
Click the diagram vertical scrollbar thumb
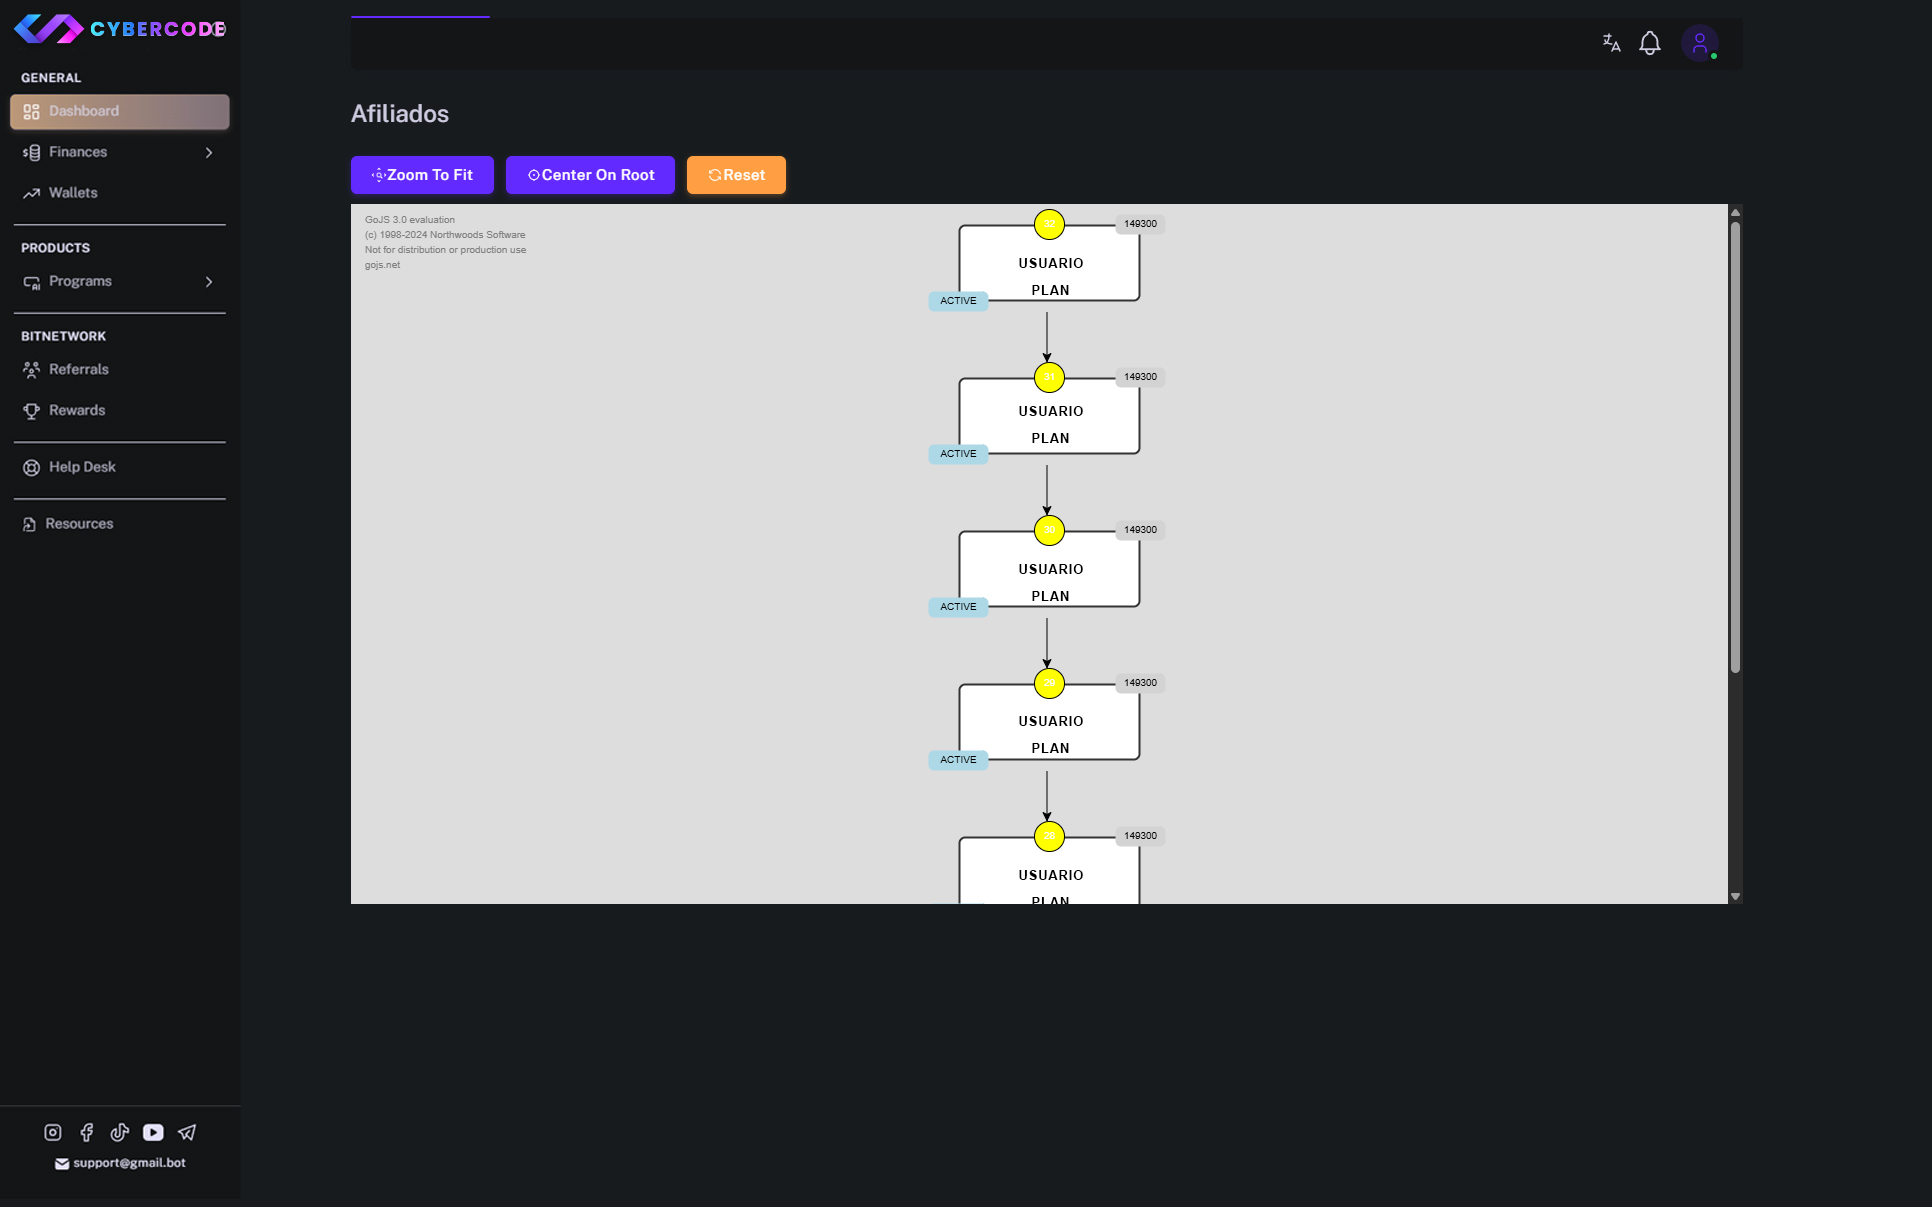[1735, 446]
